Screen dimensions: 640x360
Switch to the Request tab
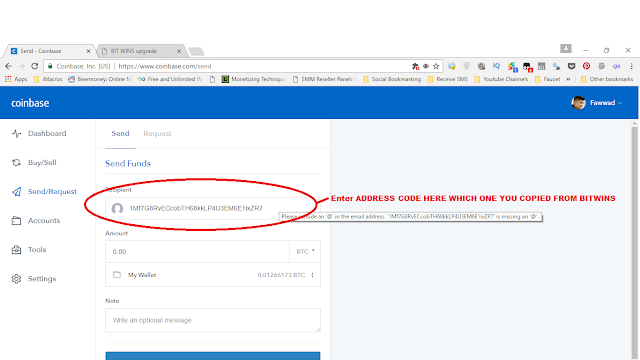coord(157,133)
